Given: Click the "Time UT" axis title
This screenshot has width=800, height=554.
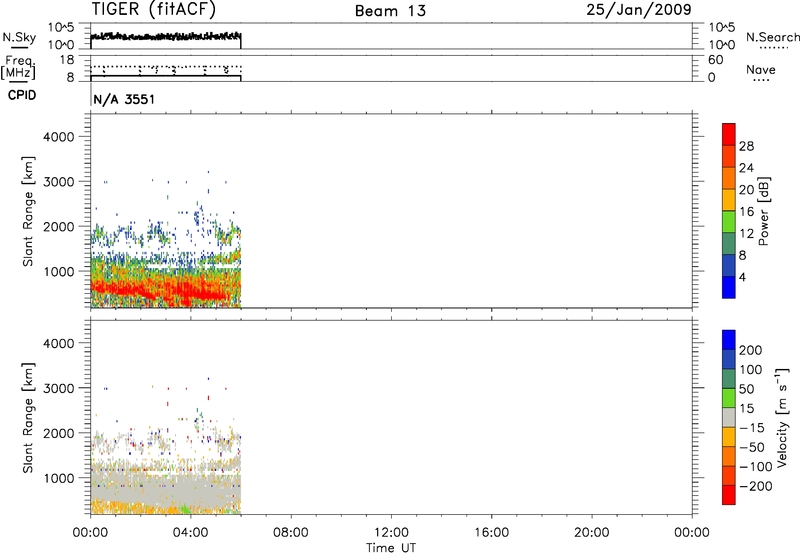Looking at the screenshot, I should (391, 548).
